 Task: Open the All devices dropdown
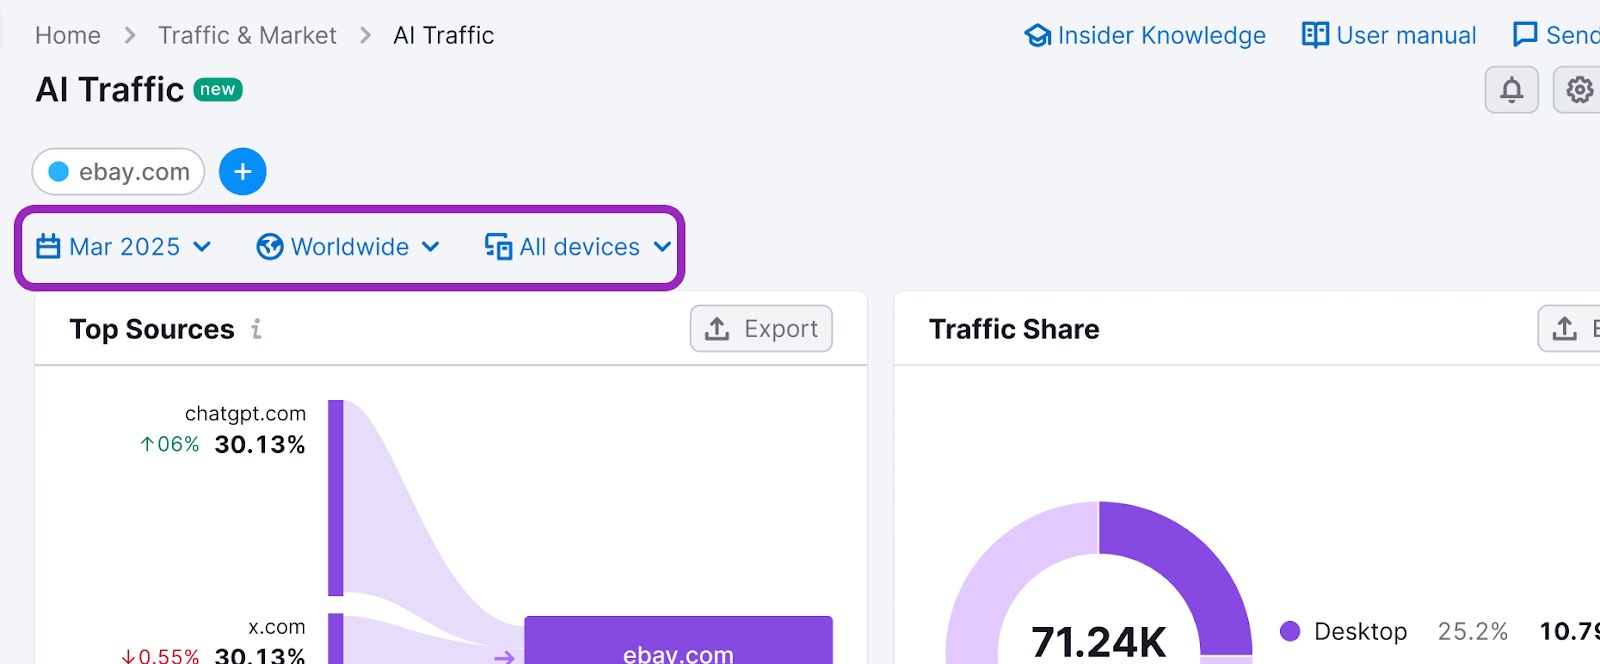(x=578, y=247)
